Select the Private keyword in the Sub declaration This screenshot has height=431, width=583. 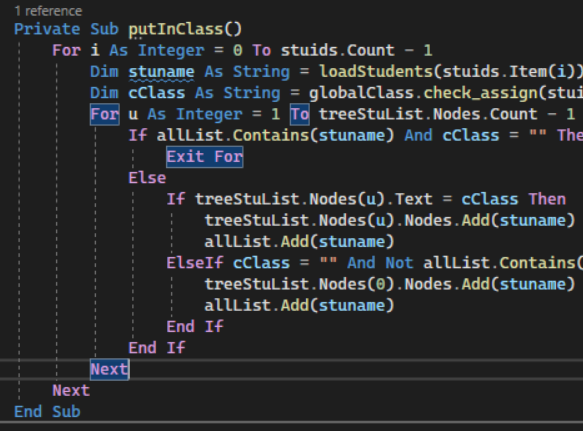click(x=47, y=29)
